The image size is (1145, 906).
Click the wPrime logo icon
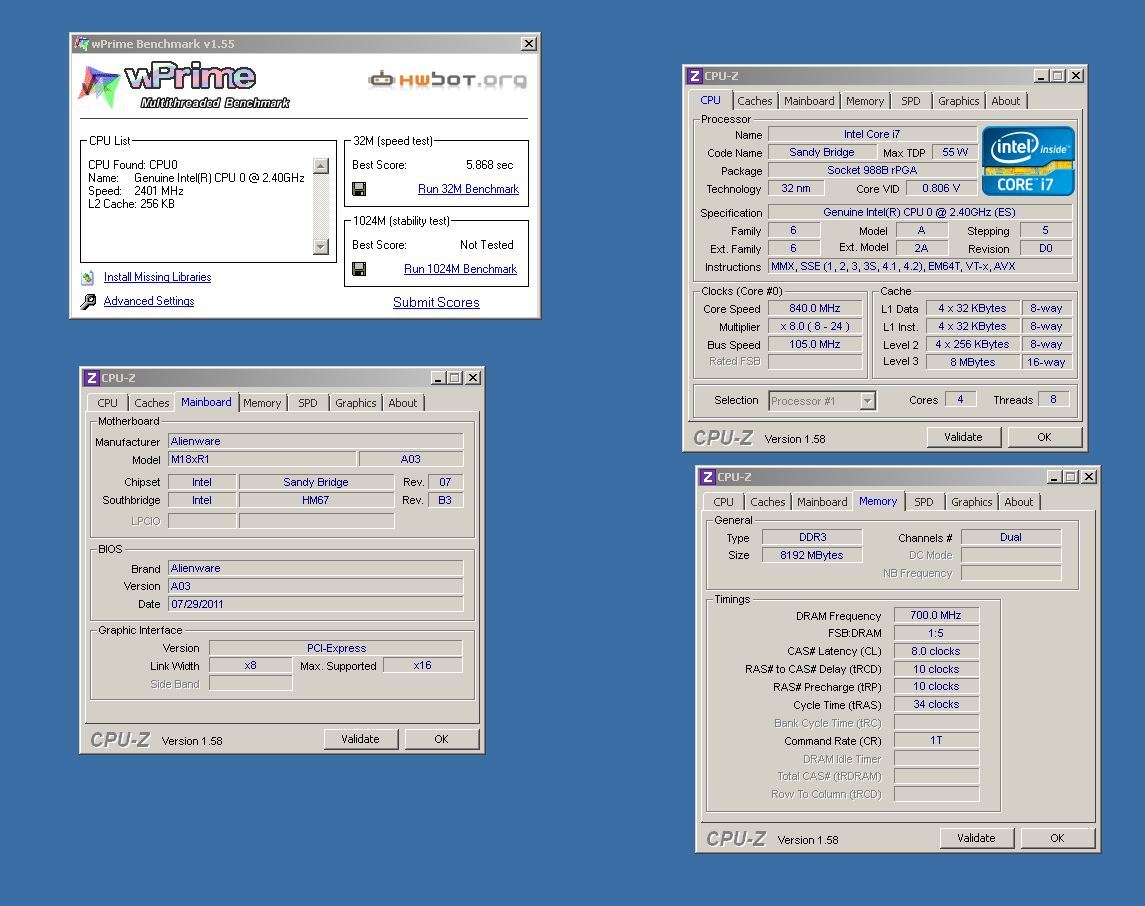[x=99, y=86]
